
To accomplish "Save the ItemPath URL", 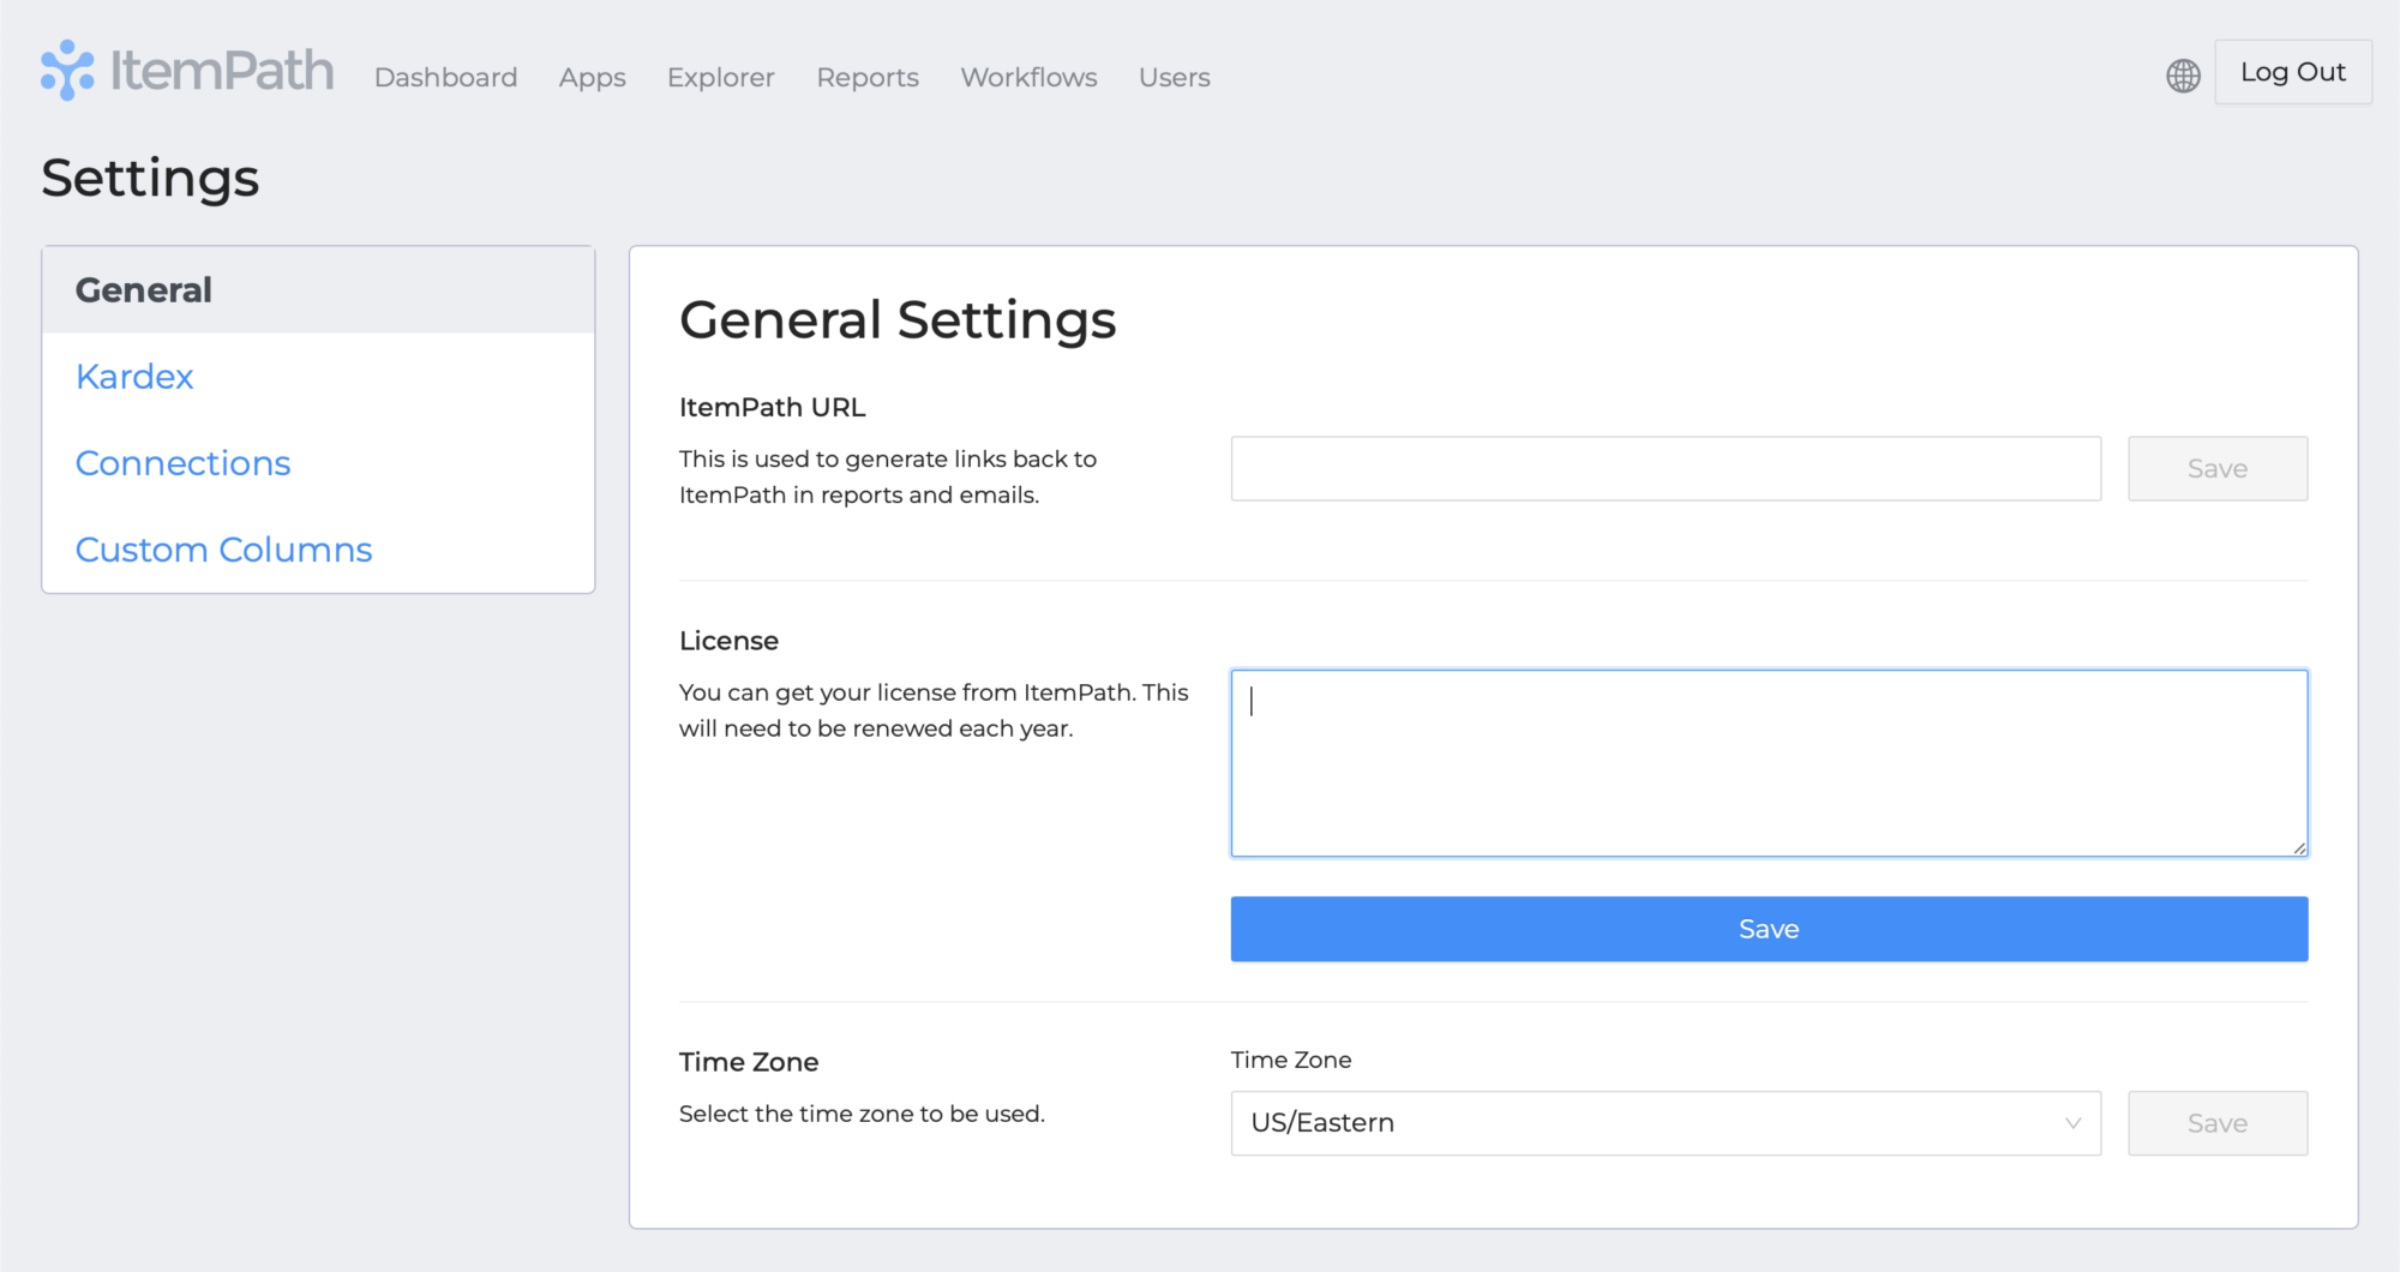I will point(2218,468).
